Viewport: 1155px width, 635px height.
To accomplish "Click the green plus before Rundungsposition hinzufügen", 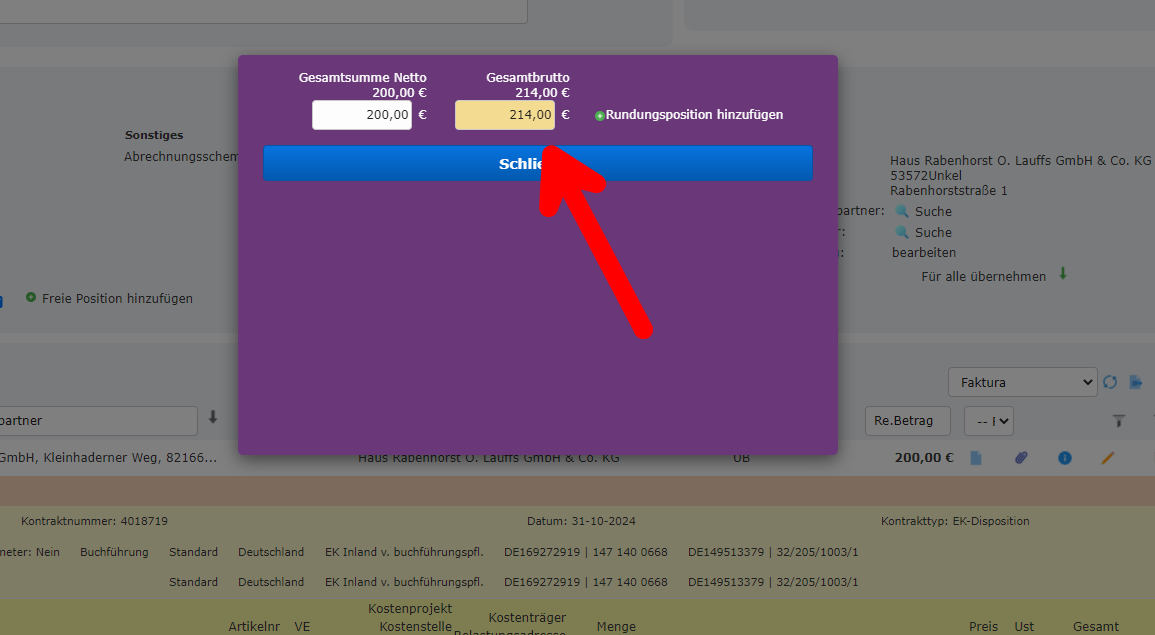I will 598,115.
